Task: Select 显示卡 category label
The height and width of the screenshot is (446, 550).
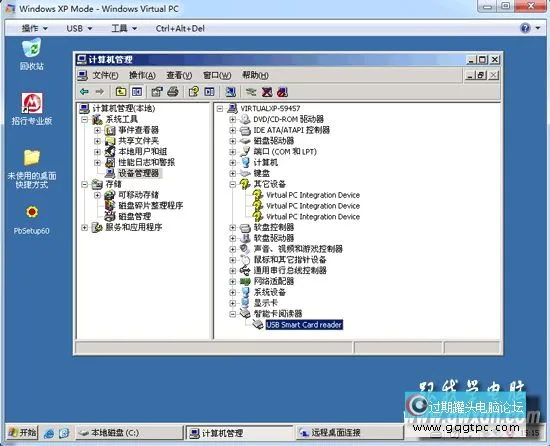Action: pos(266,303)
